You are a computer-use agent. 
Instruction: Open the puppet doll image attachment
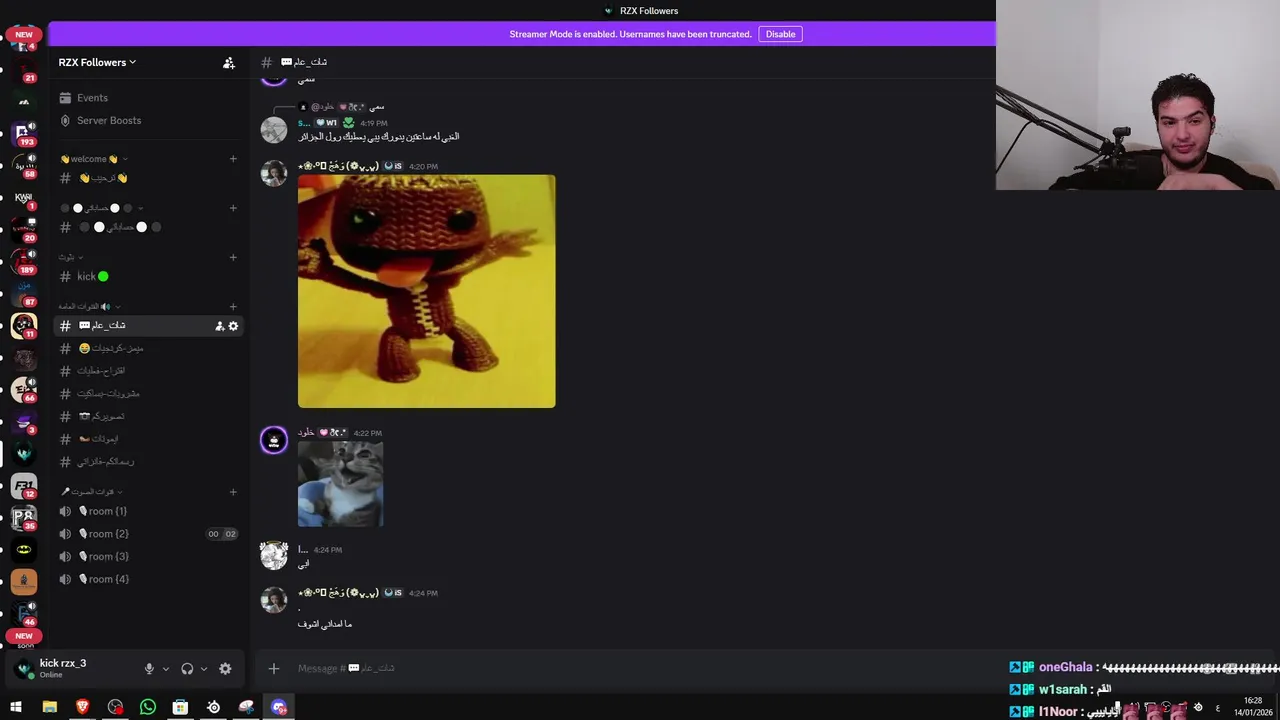tap(426, 291)
